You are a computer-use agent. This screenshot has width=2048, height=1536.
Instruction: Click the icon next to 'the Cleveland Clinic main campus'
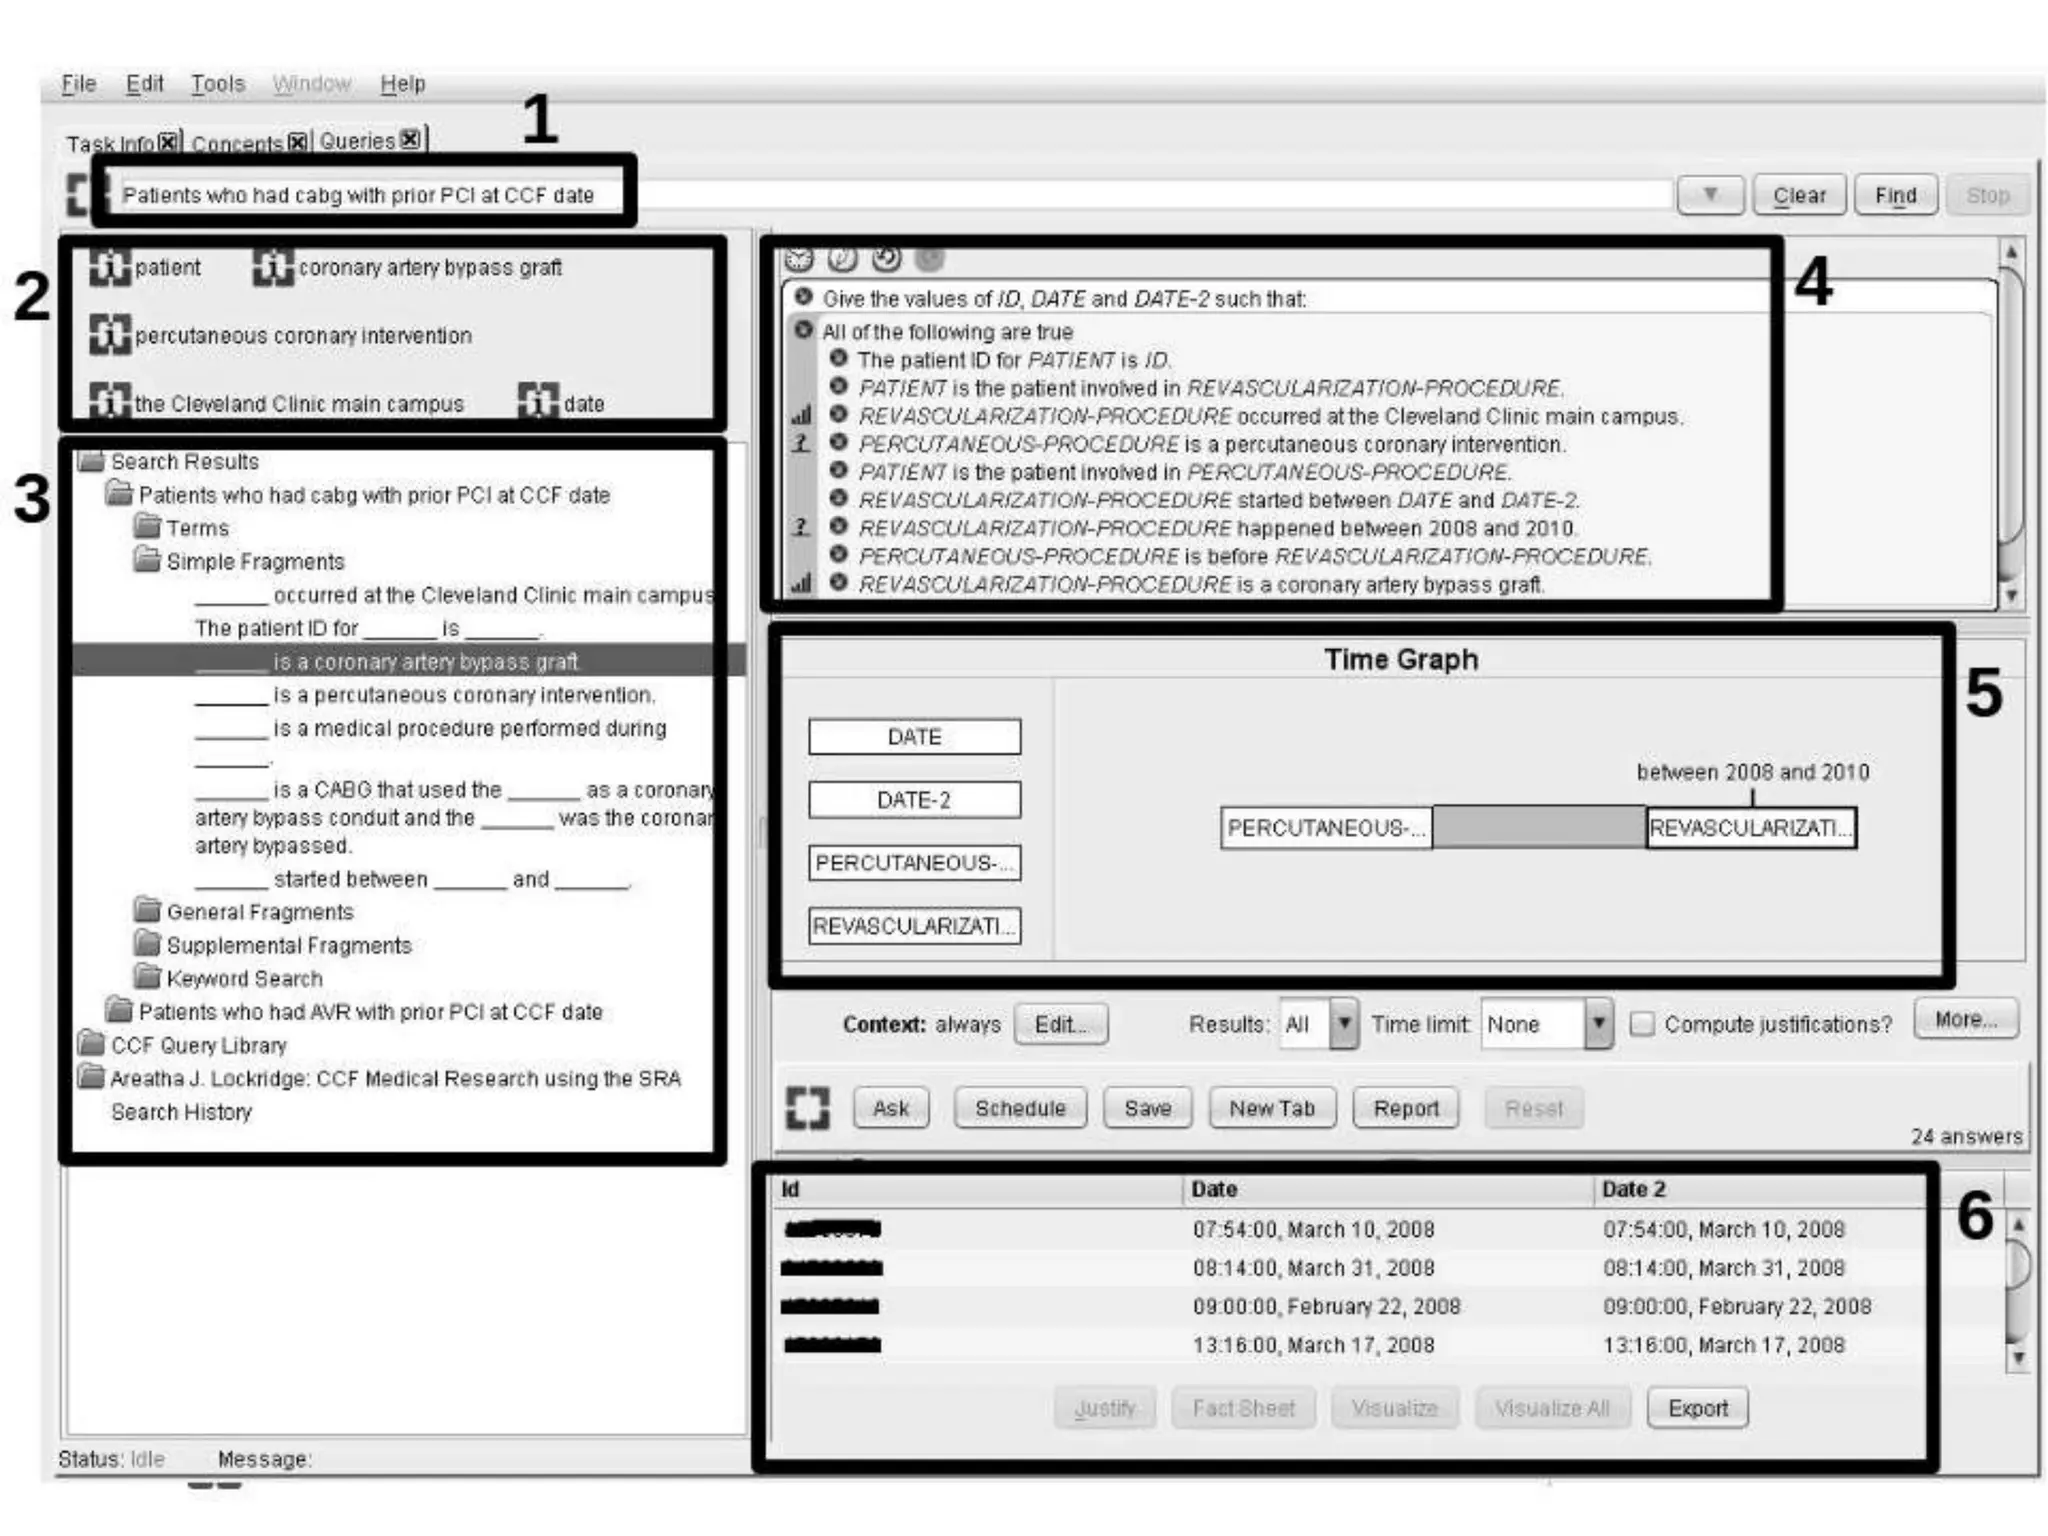[x=110, y=402]
